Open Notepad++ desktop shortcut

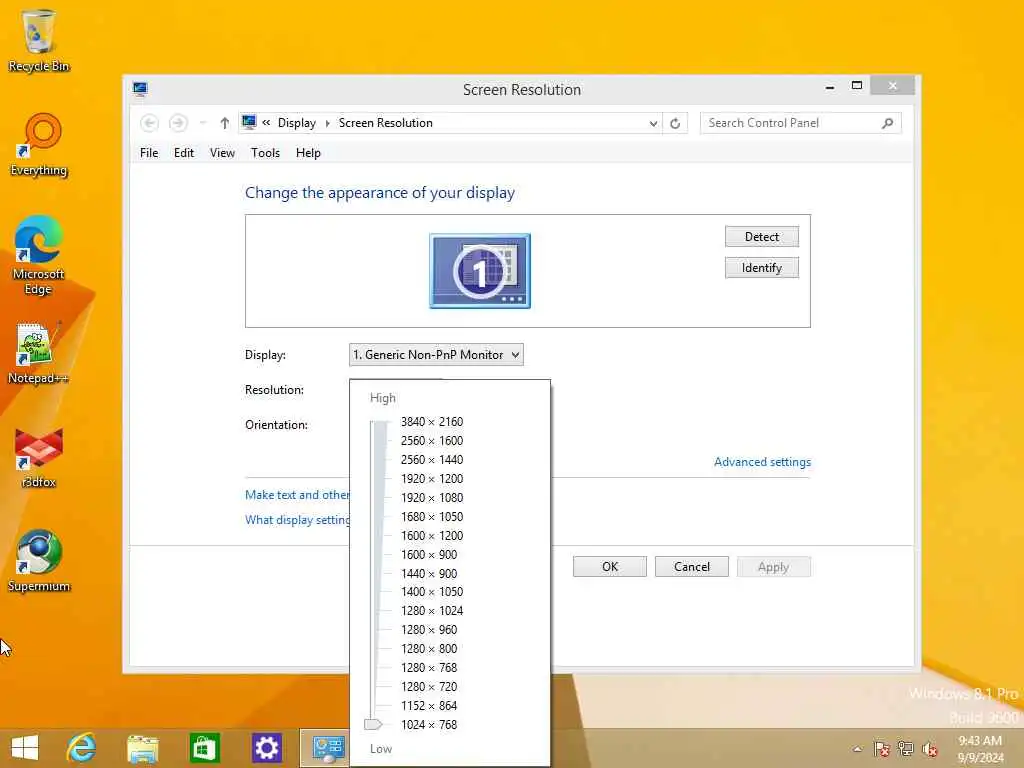[x=39, y=353]
